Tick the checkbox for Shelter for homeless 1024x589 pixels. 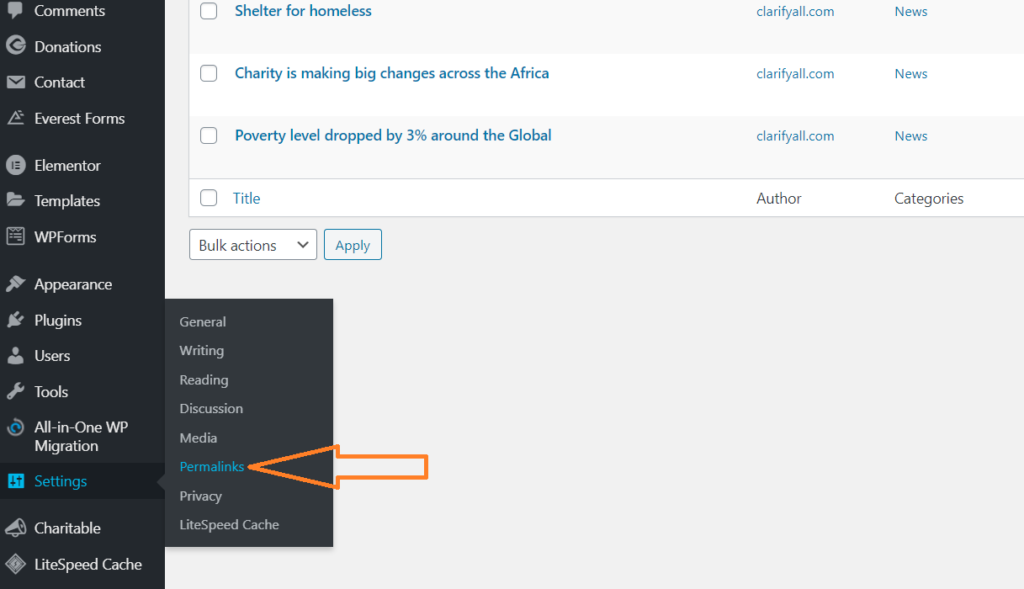[208, 10]
